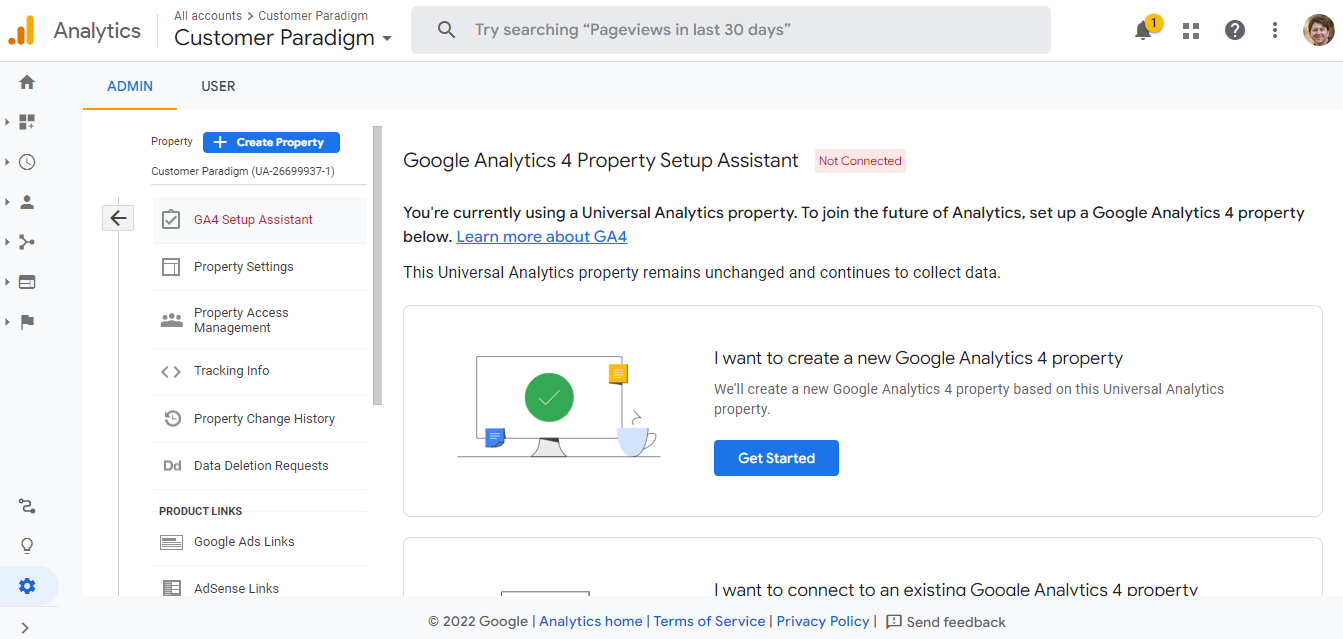This screenshot has height=639, width=1343.
Task: Open the Attribution icon near sidebar bottom
Action: [x=26, y=506]
